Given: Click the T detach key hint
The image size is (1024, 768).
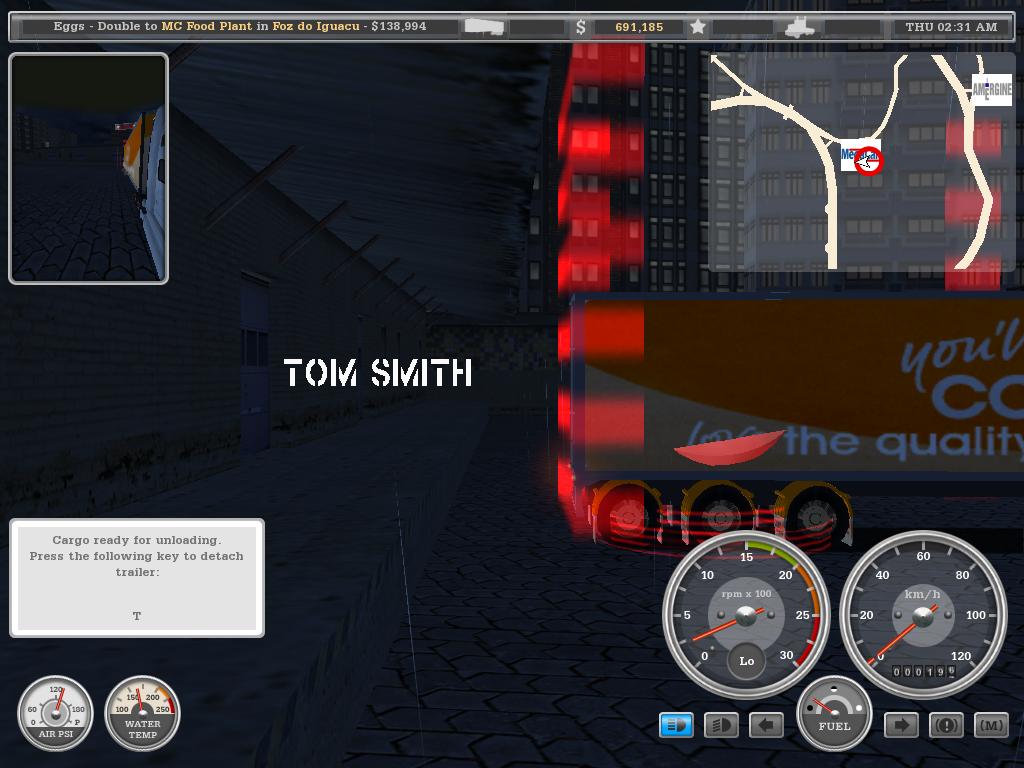Looking at the screenshot, I should (136, 616).
